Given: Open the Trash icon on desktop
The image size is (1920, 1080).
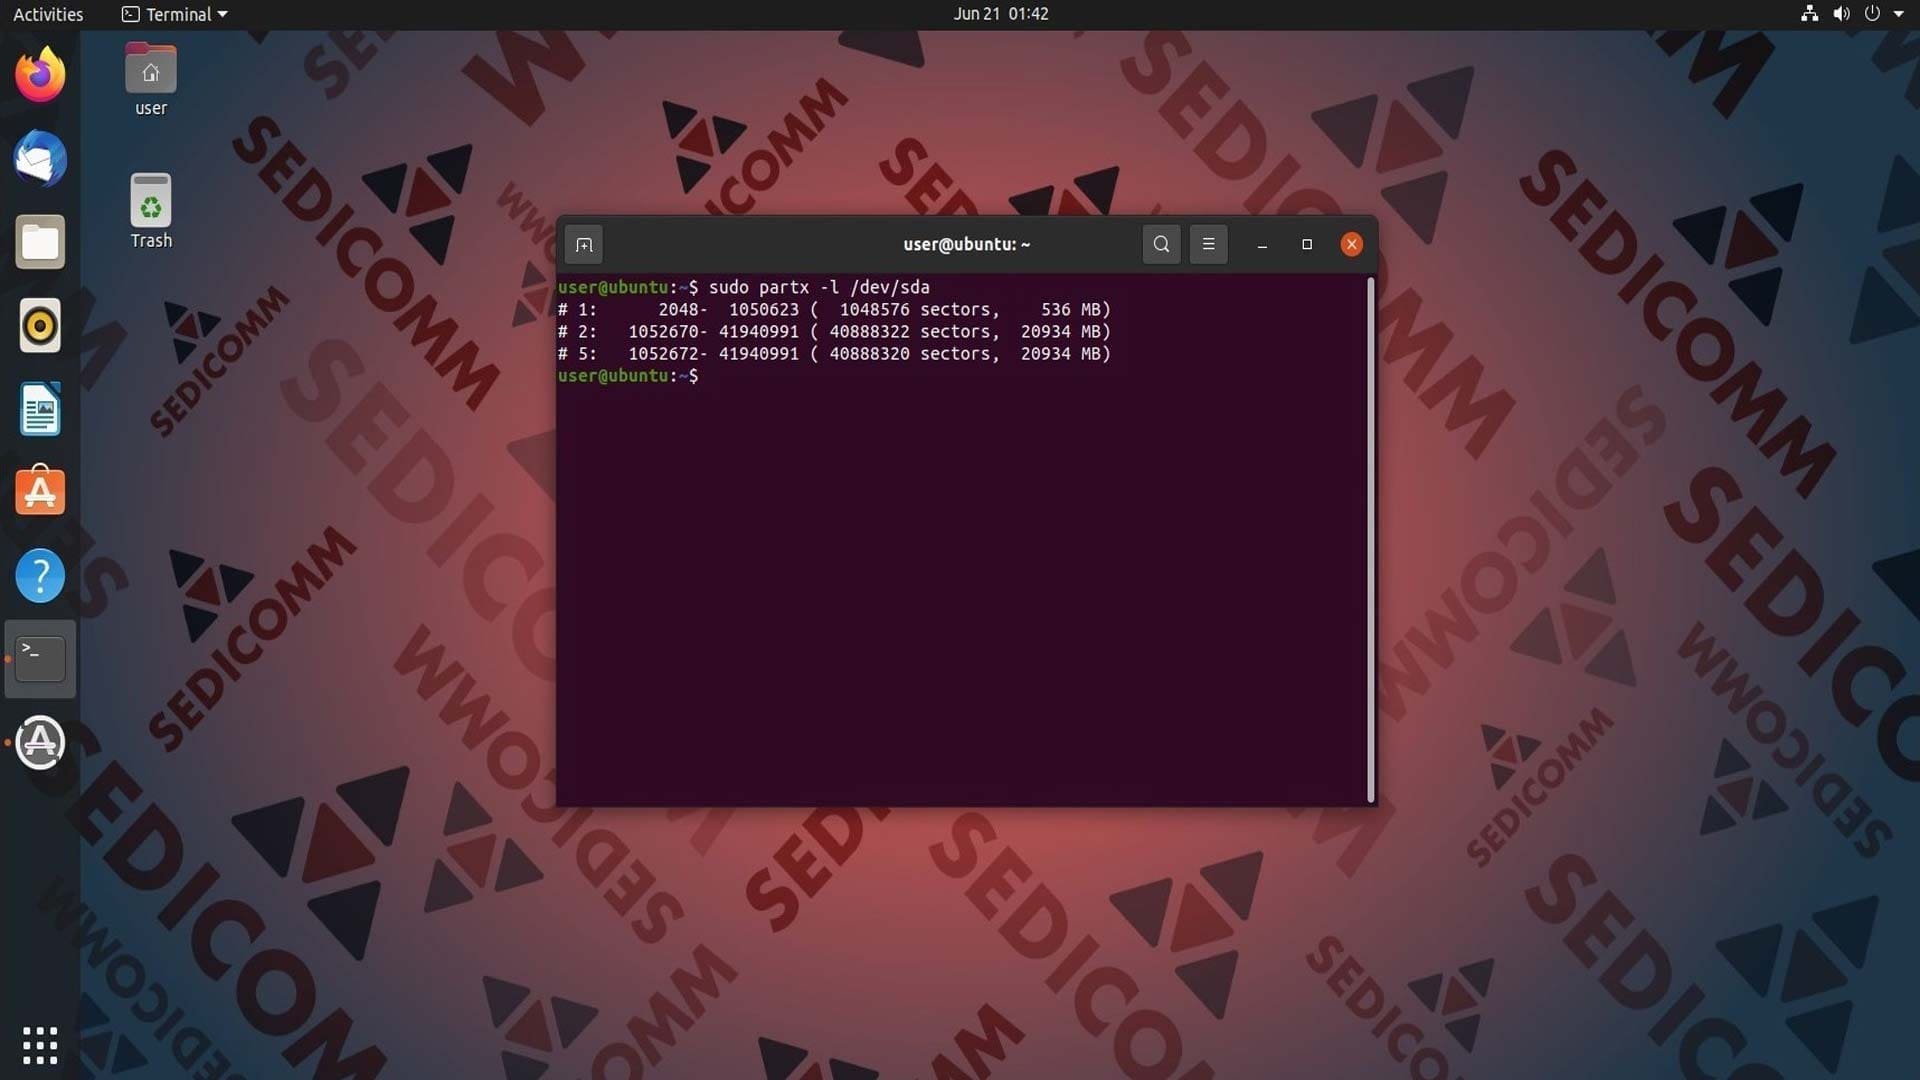Looking at the screenshot, I should click(x=151, y=211).
